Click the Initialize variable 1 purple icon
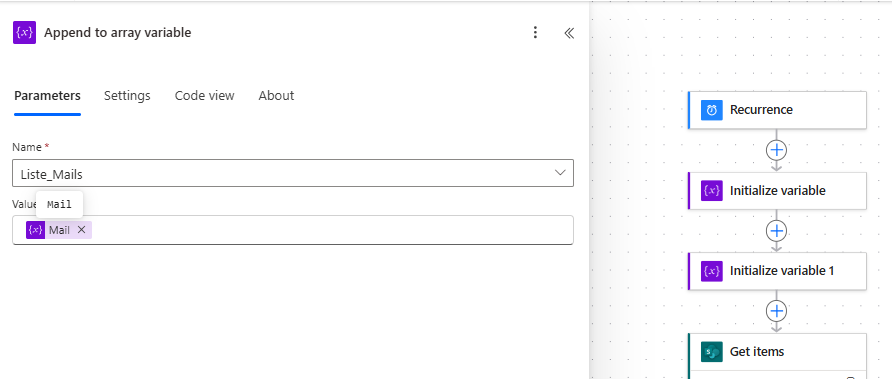The image size is (892, 379). (712, 270)
